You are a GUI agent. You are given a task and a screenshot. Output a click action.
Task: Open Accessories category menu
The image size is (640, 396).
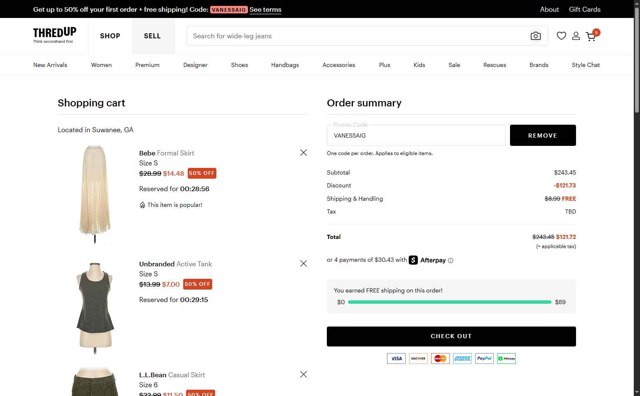pos(339,65)
